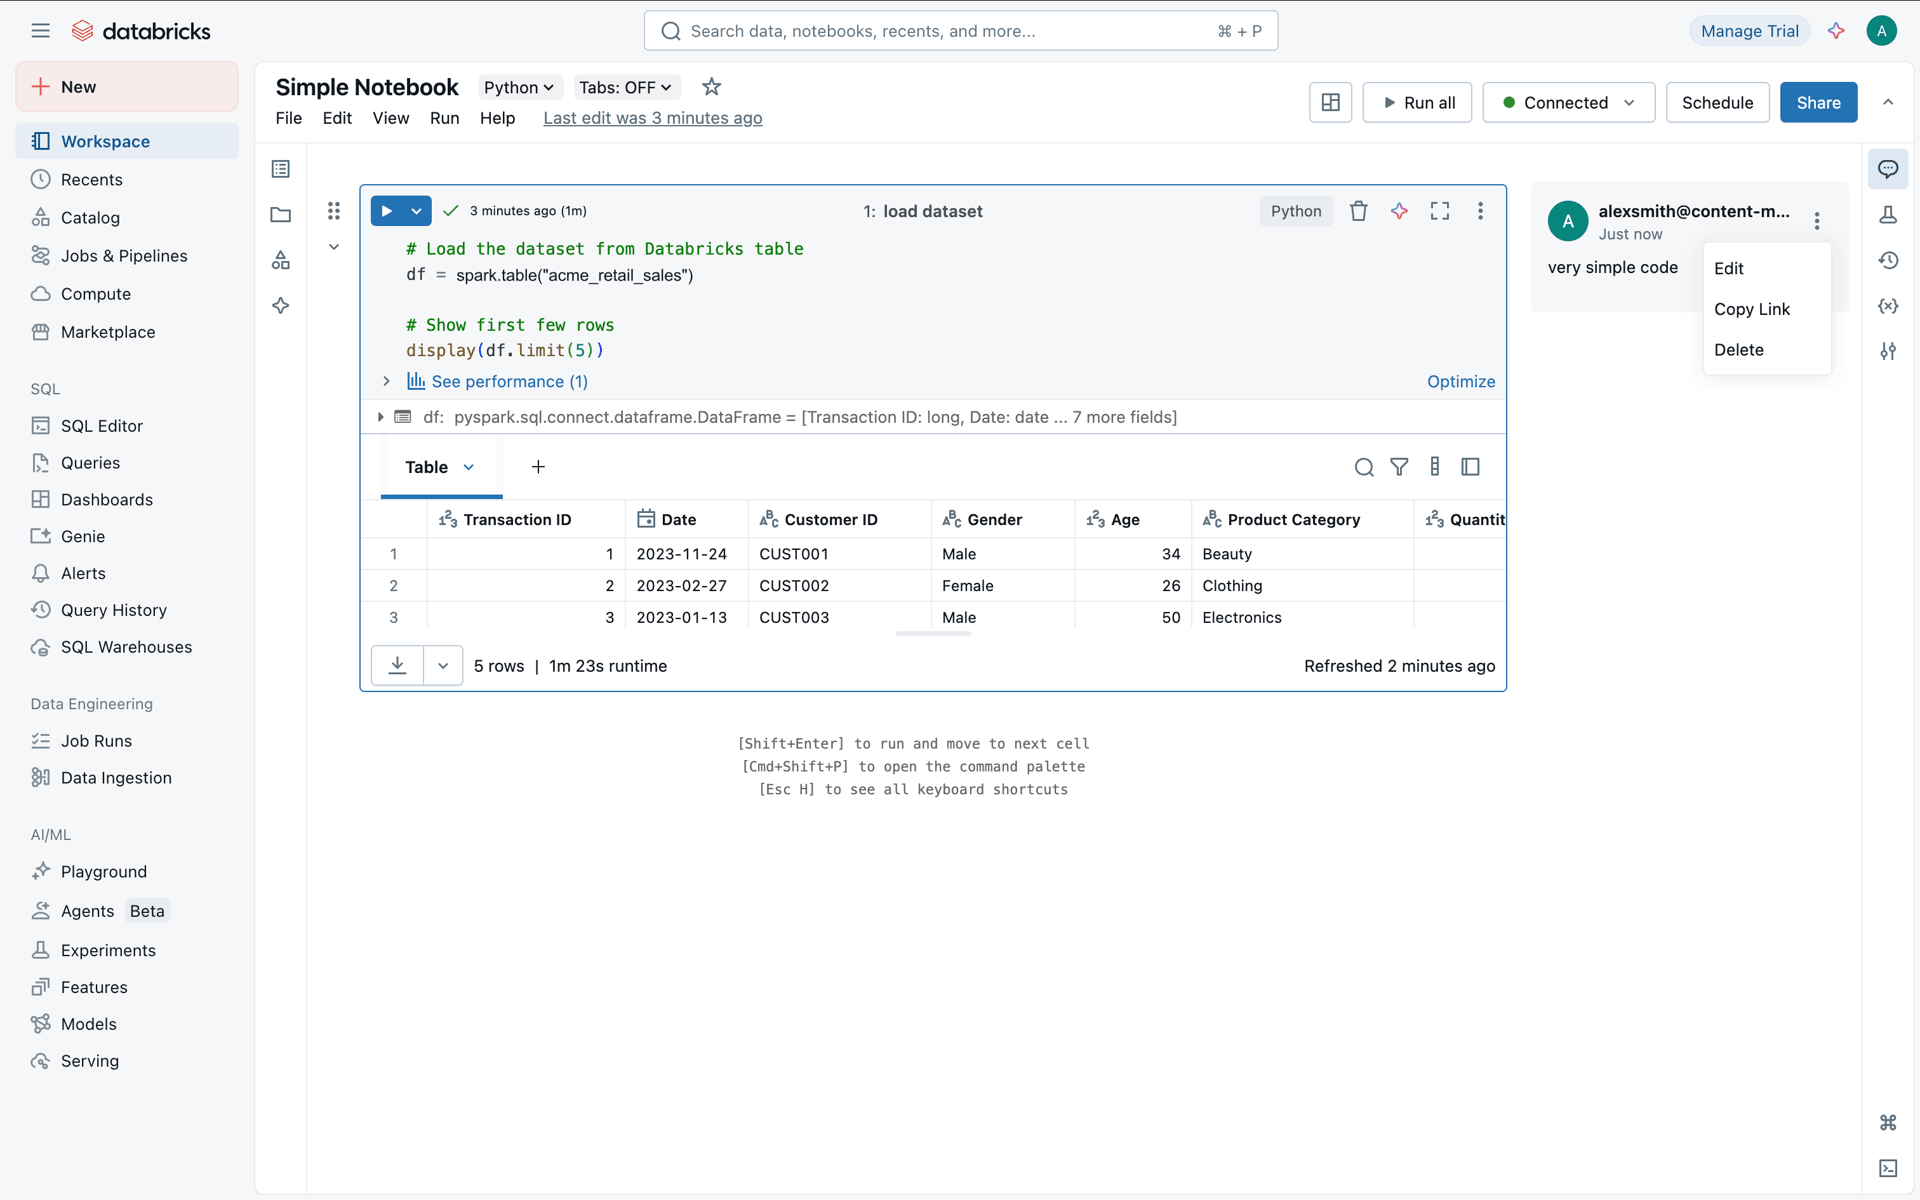Open the cell kebab menu

[x=1480, y=211]
